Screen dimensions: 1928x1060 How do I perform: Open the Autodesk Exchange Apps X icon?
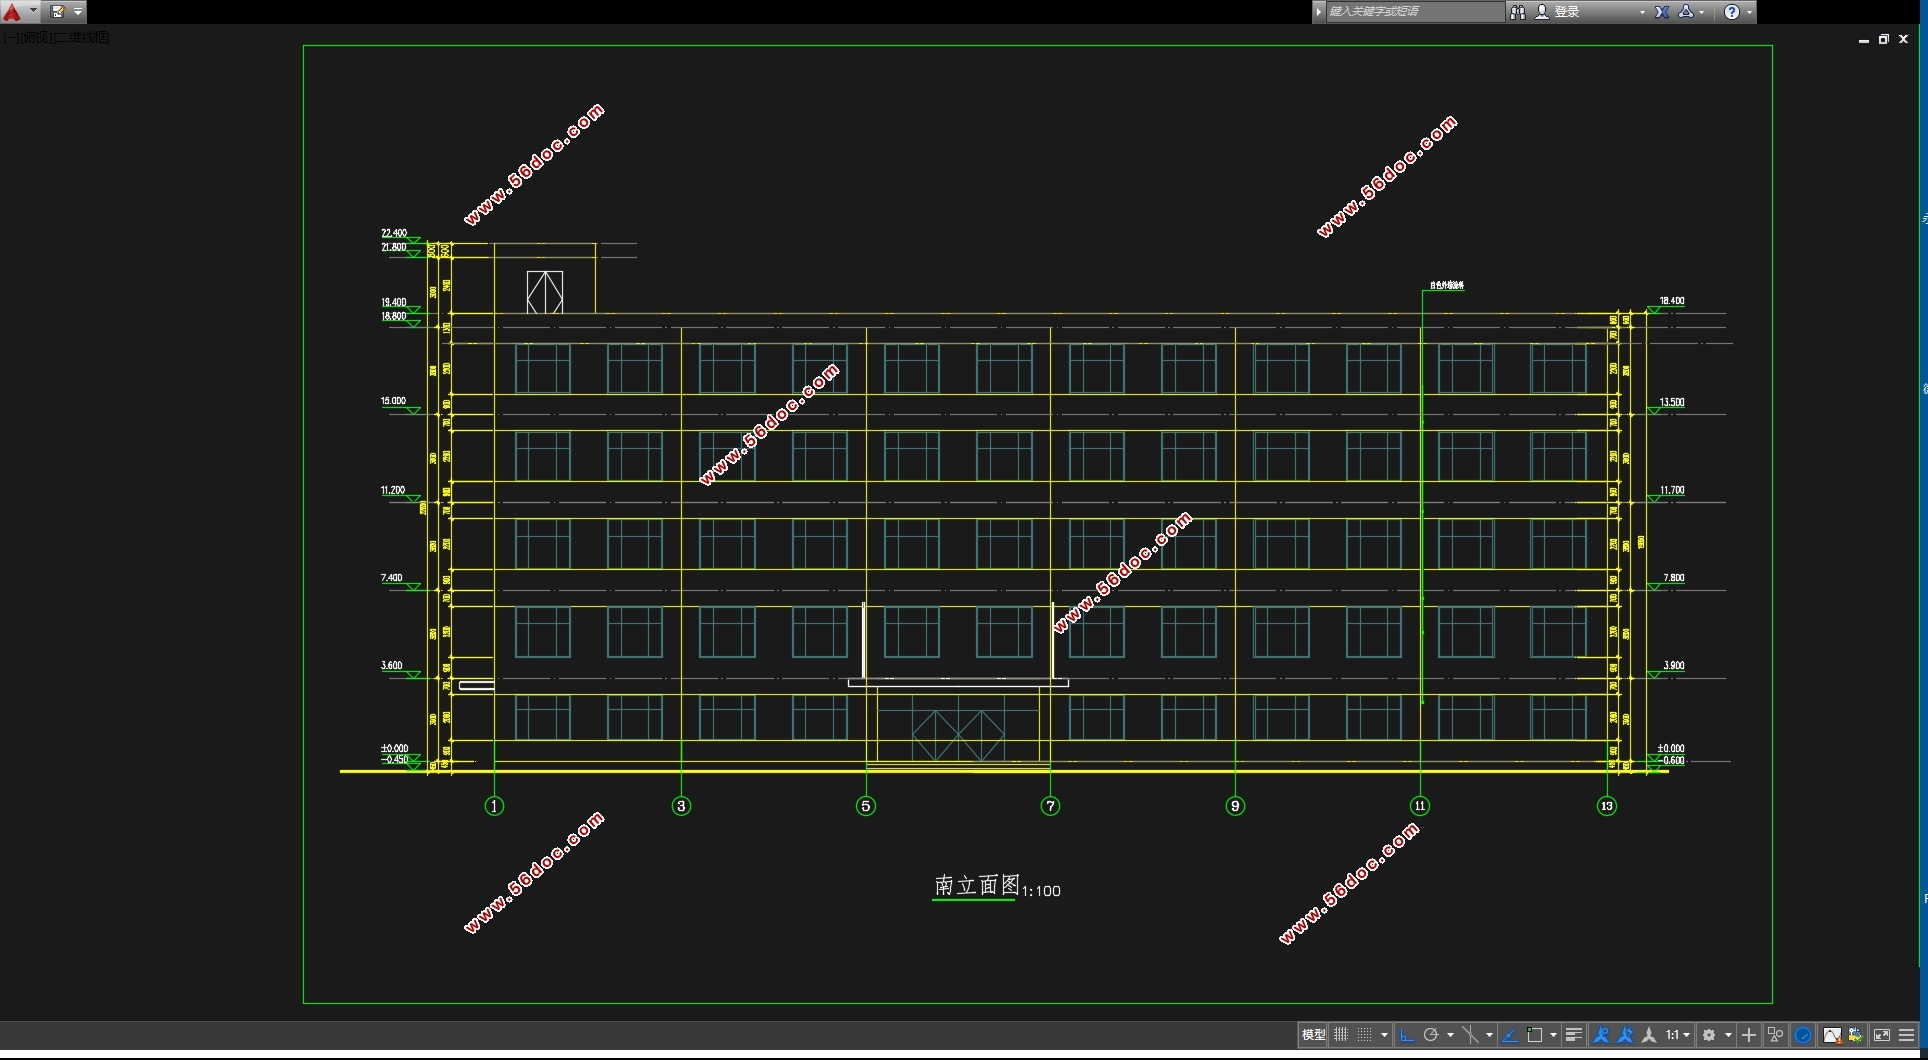click(1662, 12)
